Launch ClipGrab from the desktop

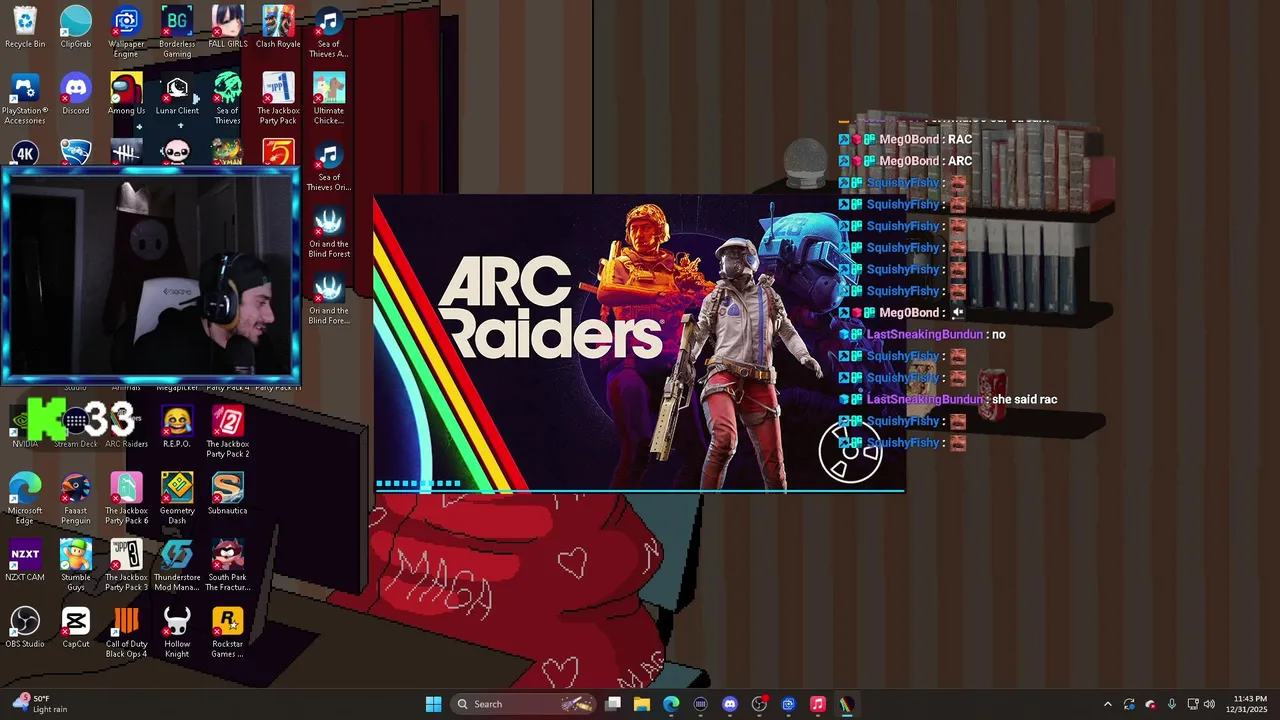point(76,28)
